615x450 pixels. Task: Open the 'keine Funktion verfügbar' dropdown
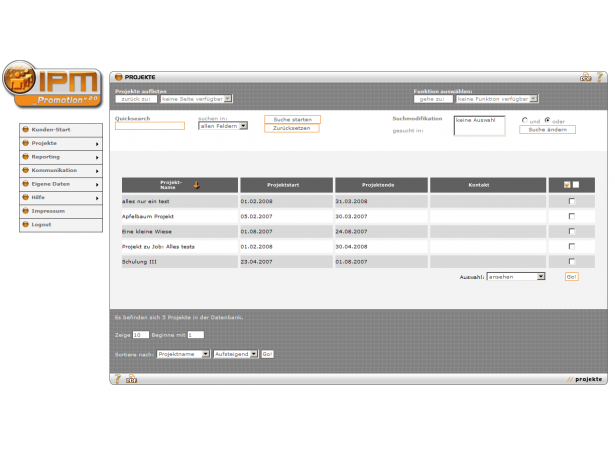tap(497, 99)
